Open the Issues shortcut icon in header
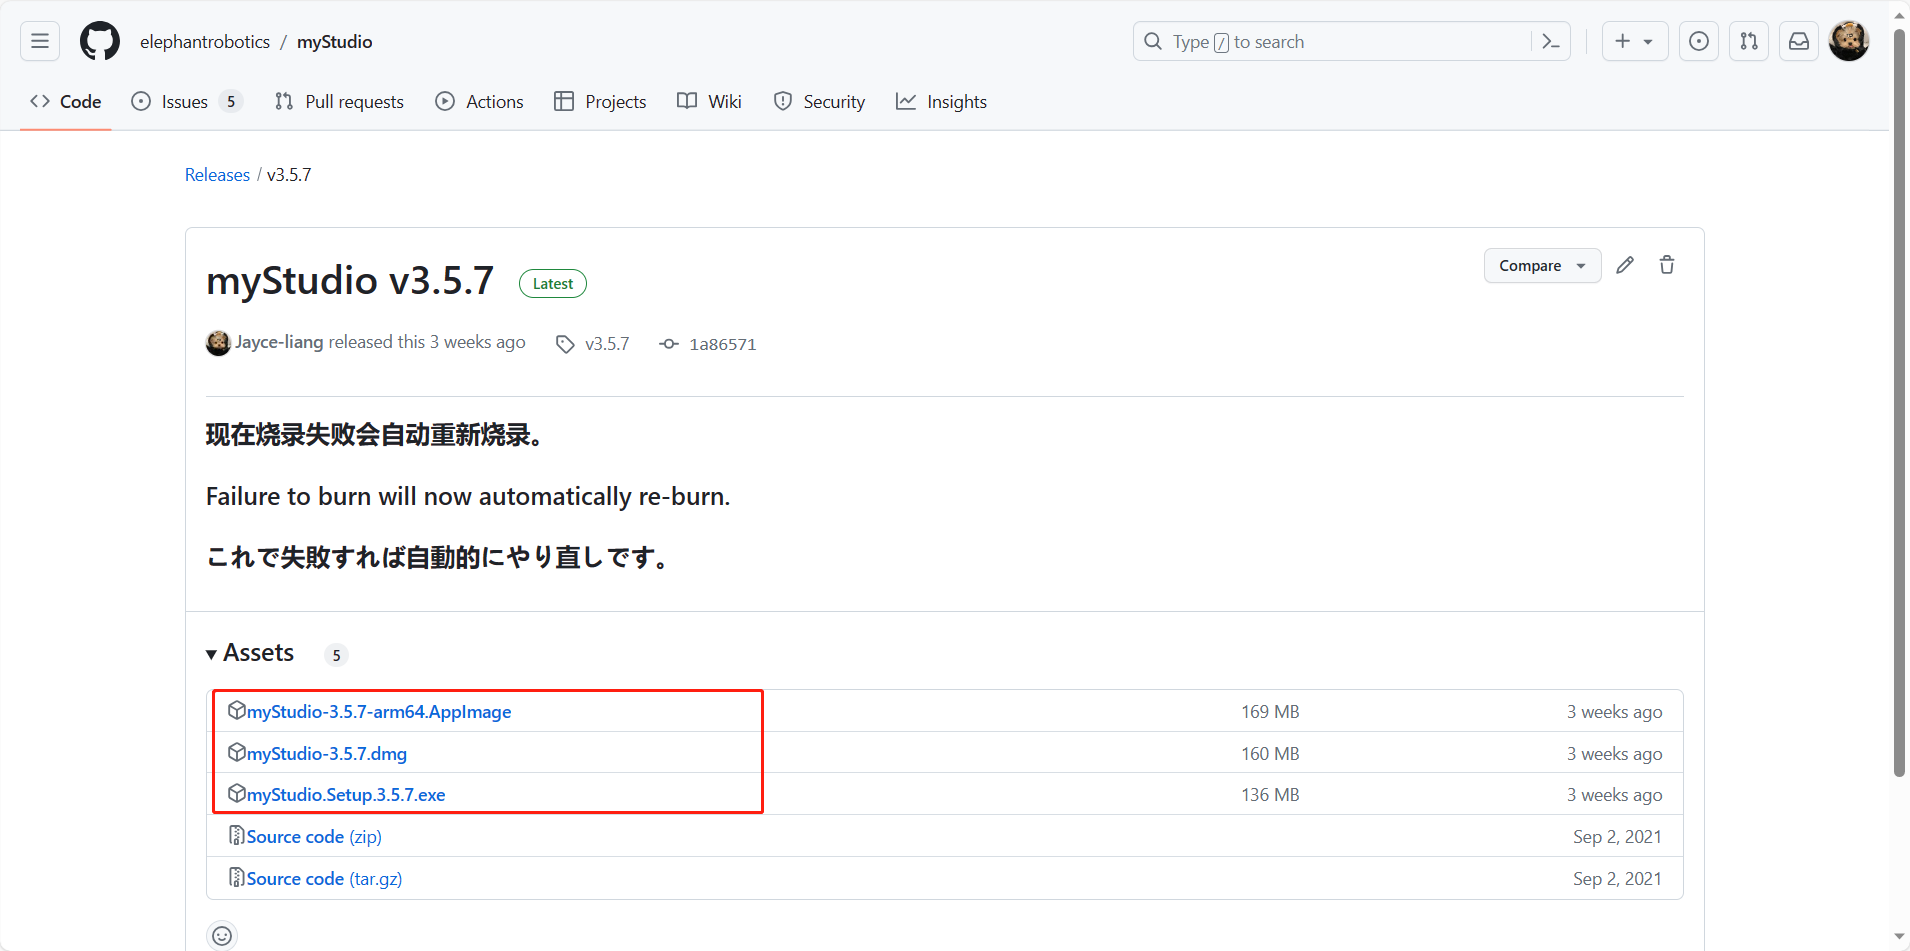Image resolution: width=1910 pixels, height=951 pixels. point(1699,41)
